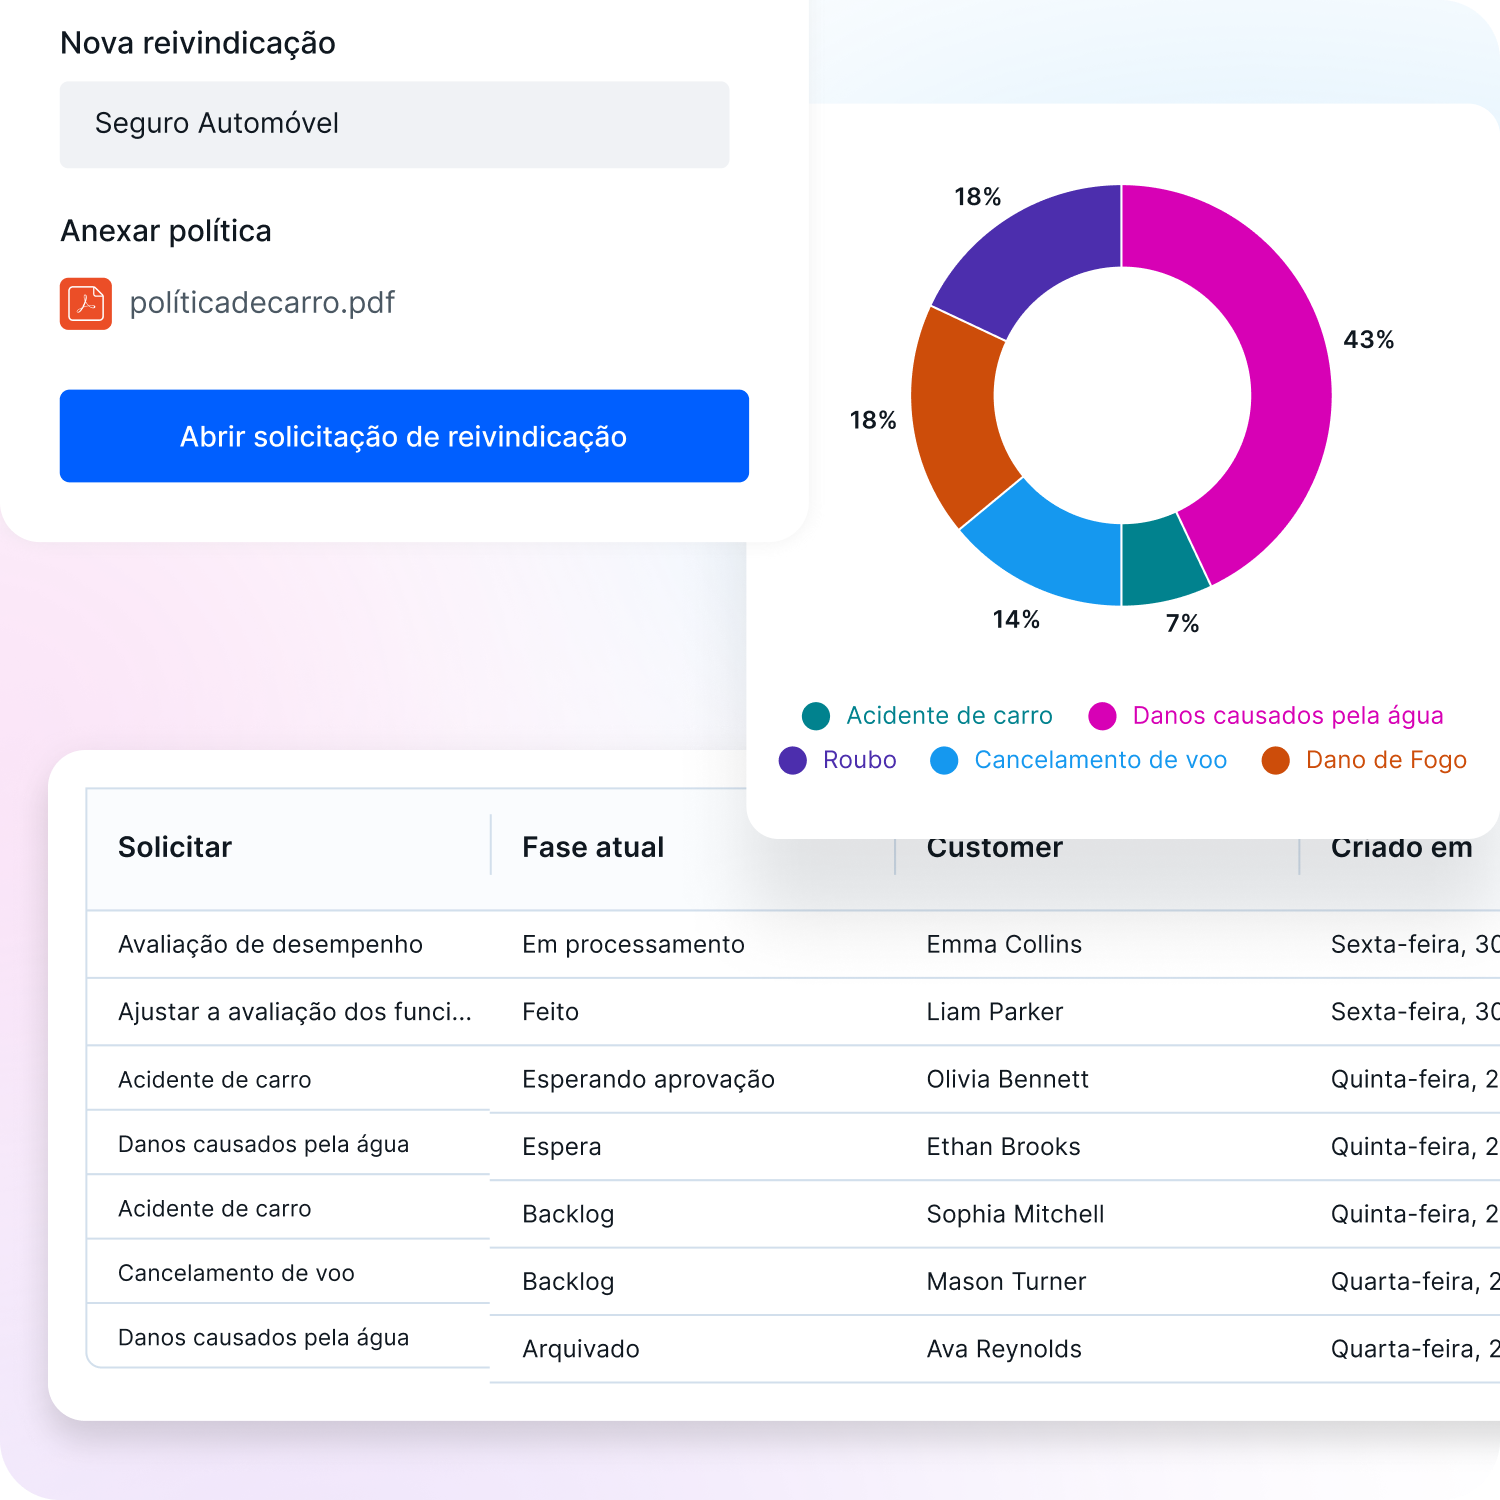
Task: Click the Esperando aprovação status cell
Action: [x=648, y=1079]
